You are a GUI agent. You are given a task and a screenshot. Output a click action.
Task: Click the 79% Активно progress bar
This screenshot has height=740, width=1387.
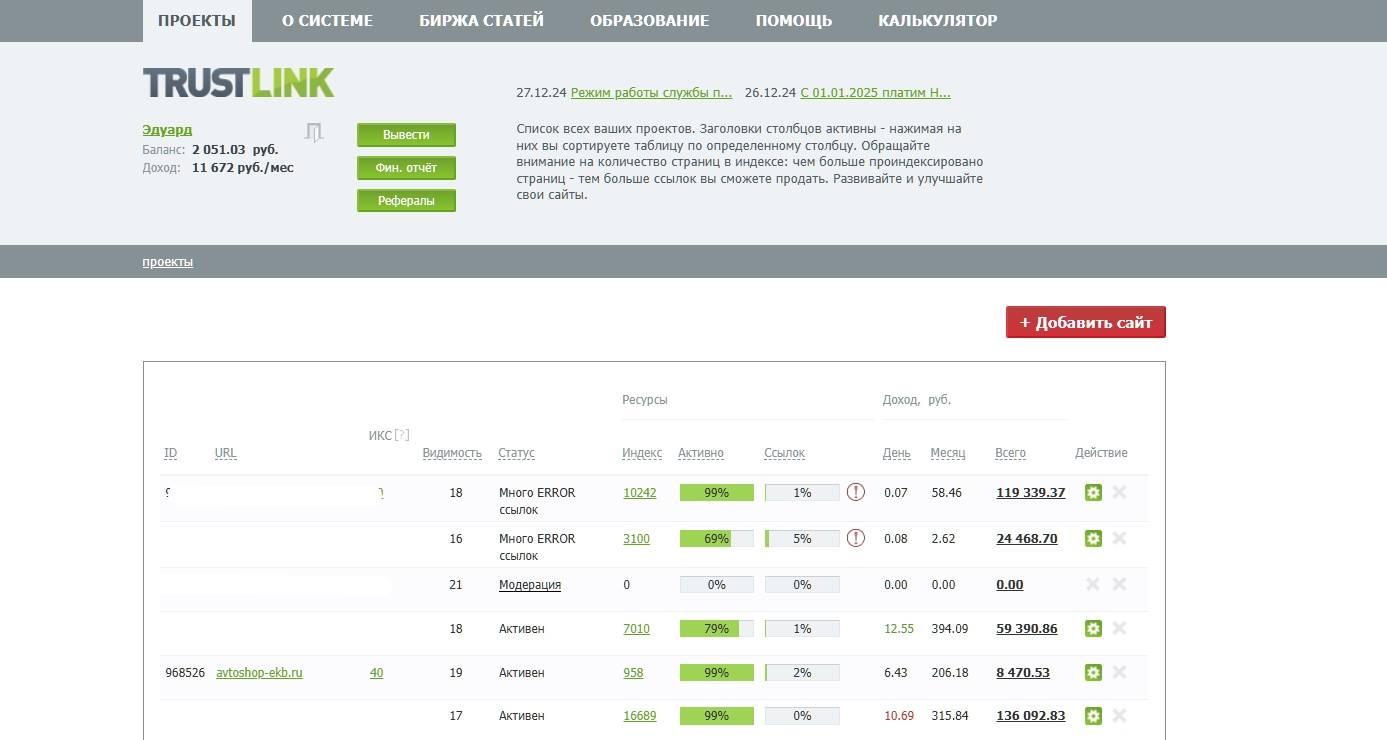click(x=717, y=629)
